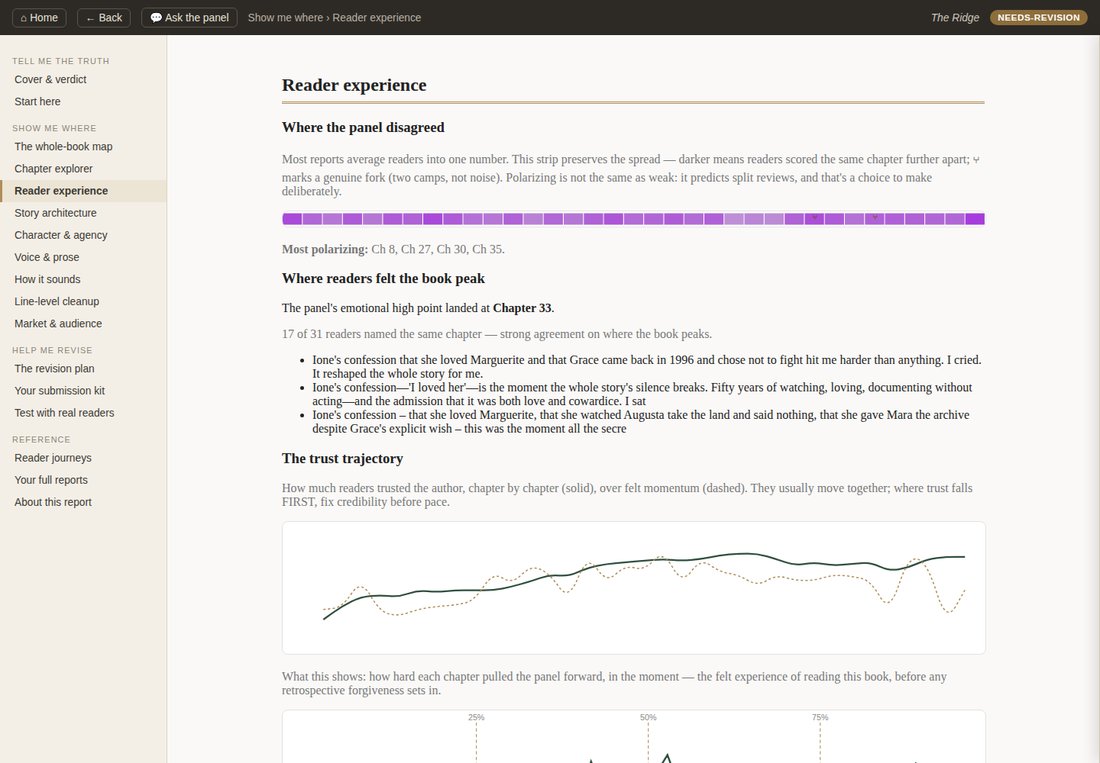1100x763 pixels.
Task: Click the 17 of 31 readers agreement note
Action: click(x=497, y=334)
